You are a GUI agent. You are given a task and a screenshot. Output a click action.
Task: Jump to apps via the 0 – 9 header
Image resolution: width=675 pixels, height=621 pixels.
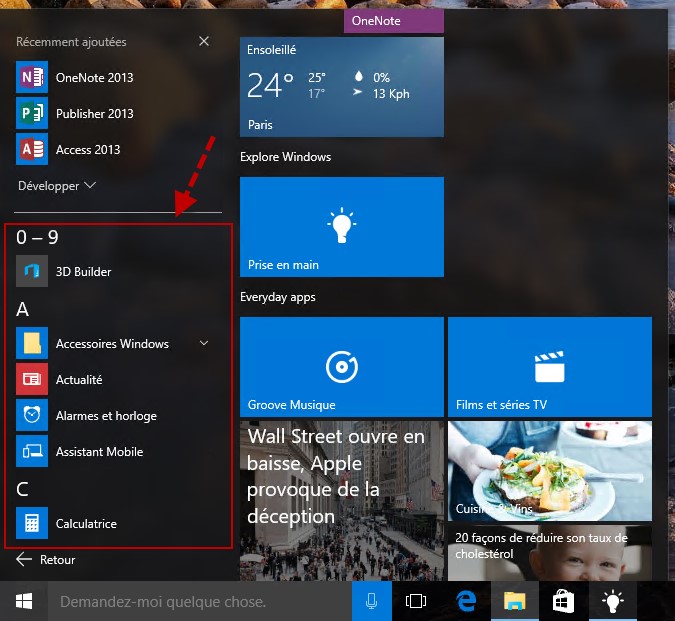click(x=37, y=237)
